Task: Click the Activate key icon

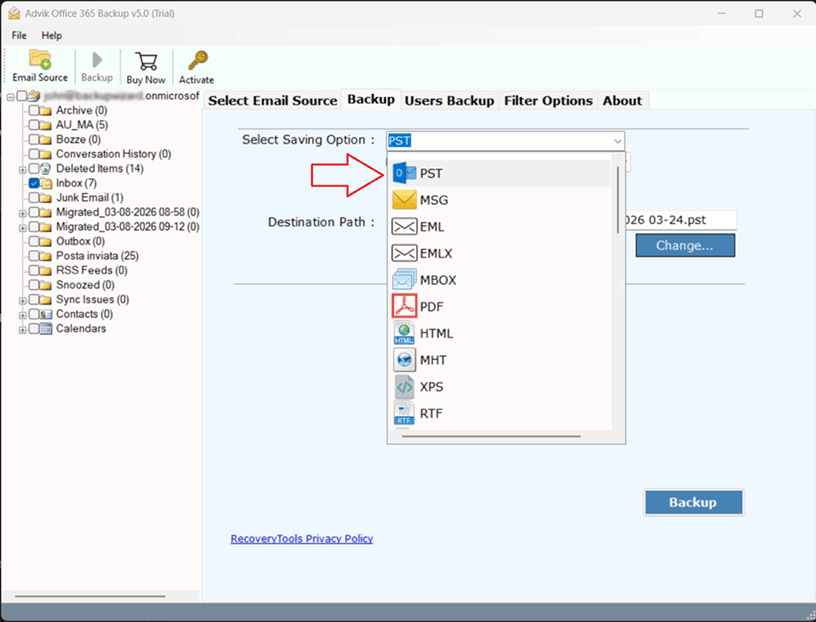Action: [x=198, y=60]
